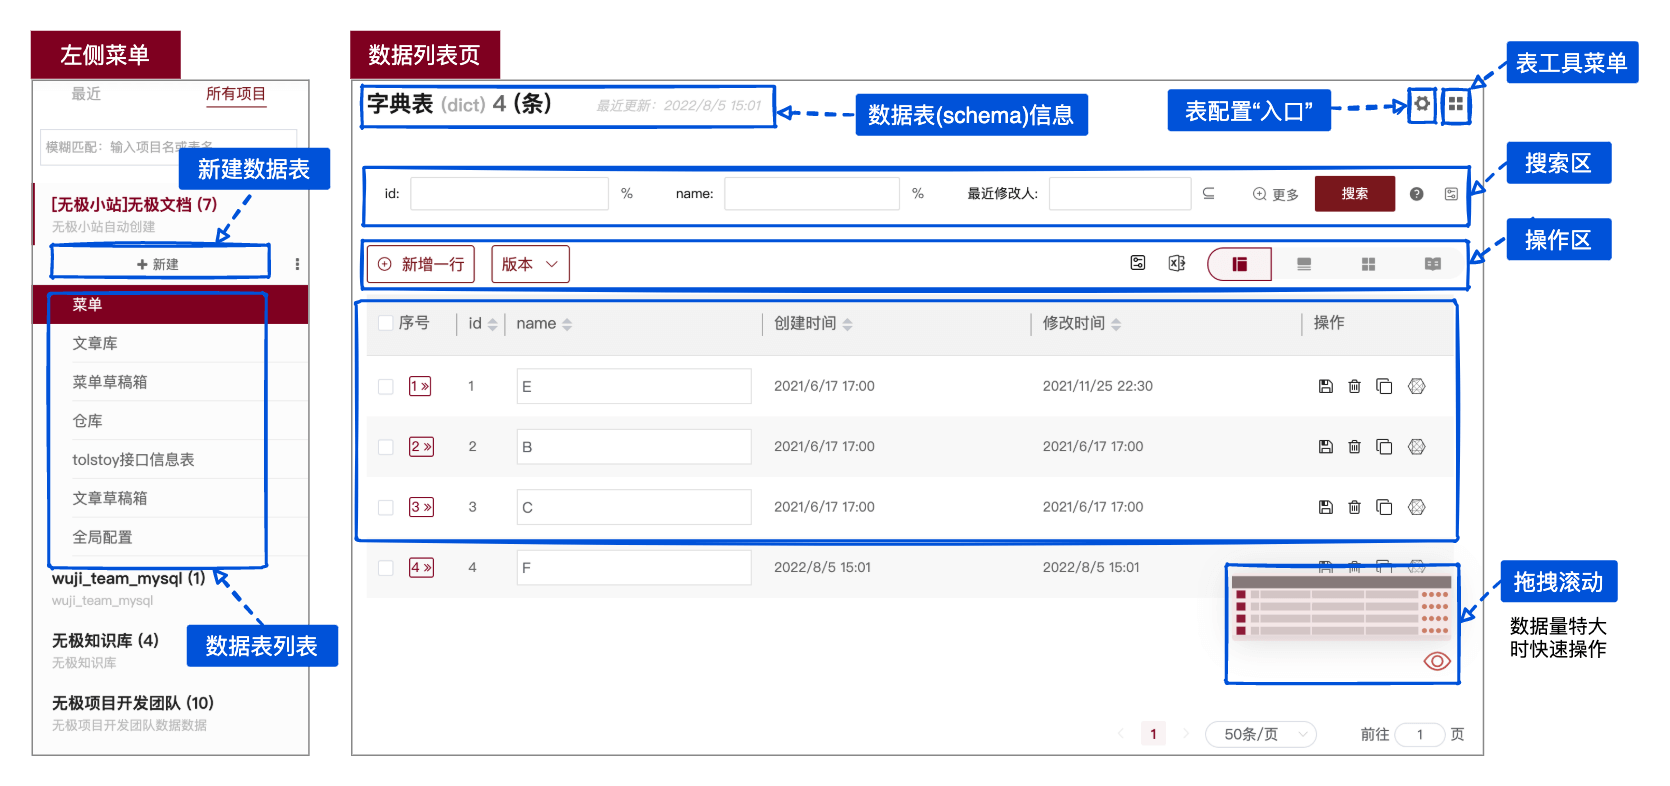Viewport: 1670px width, 786px height.
Task: Delete row 1 with name E
Action: [x=1354, y=386]
